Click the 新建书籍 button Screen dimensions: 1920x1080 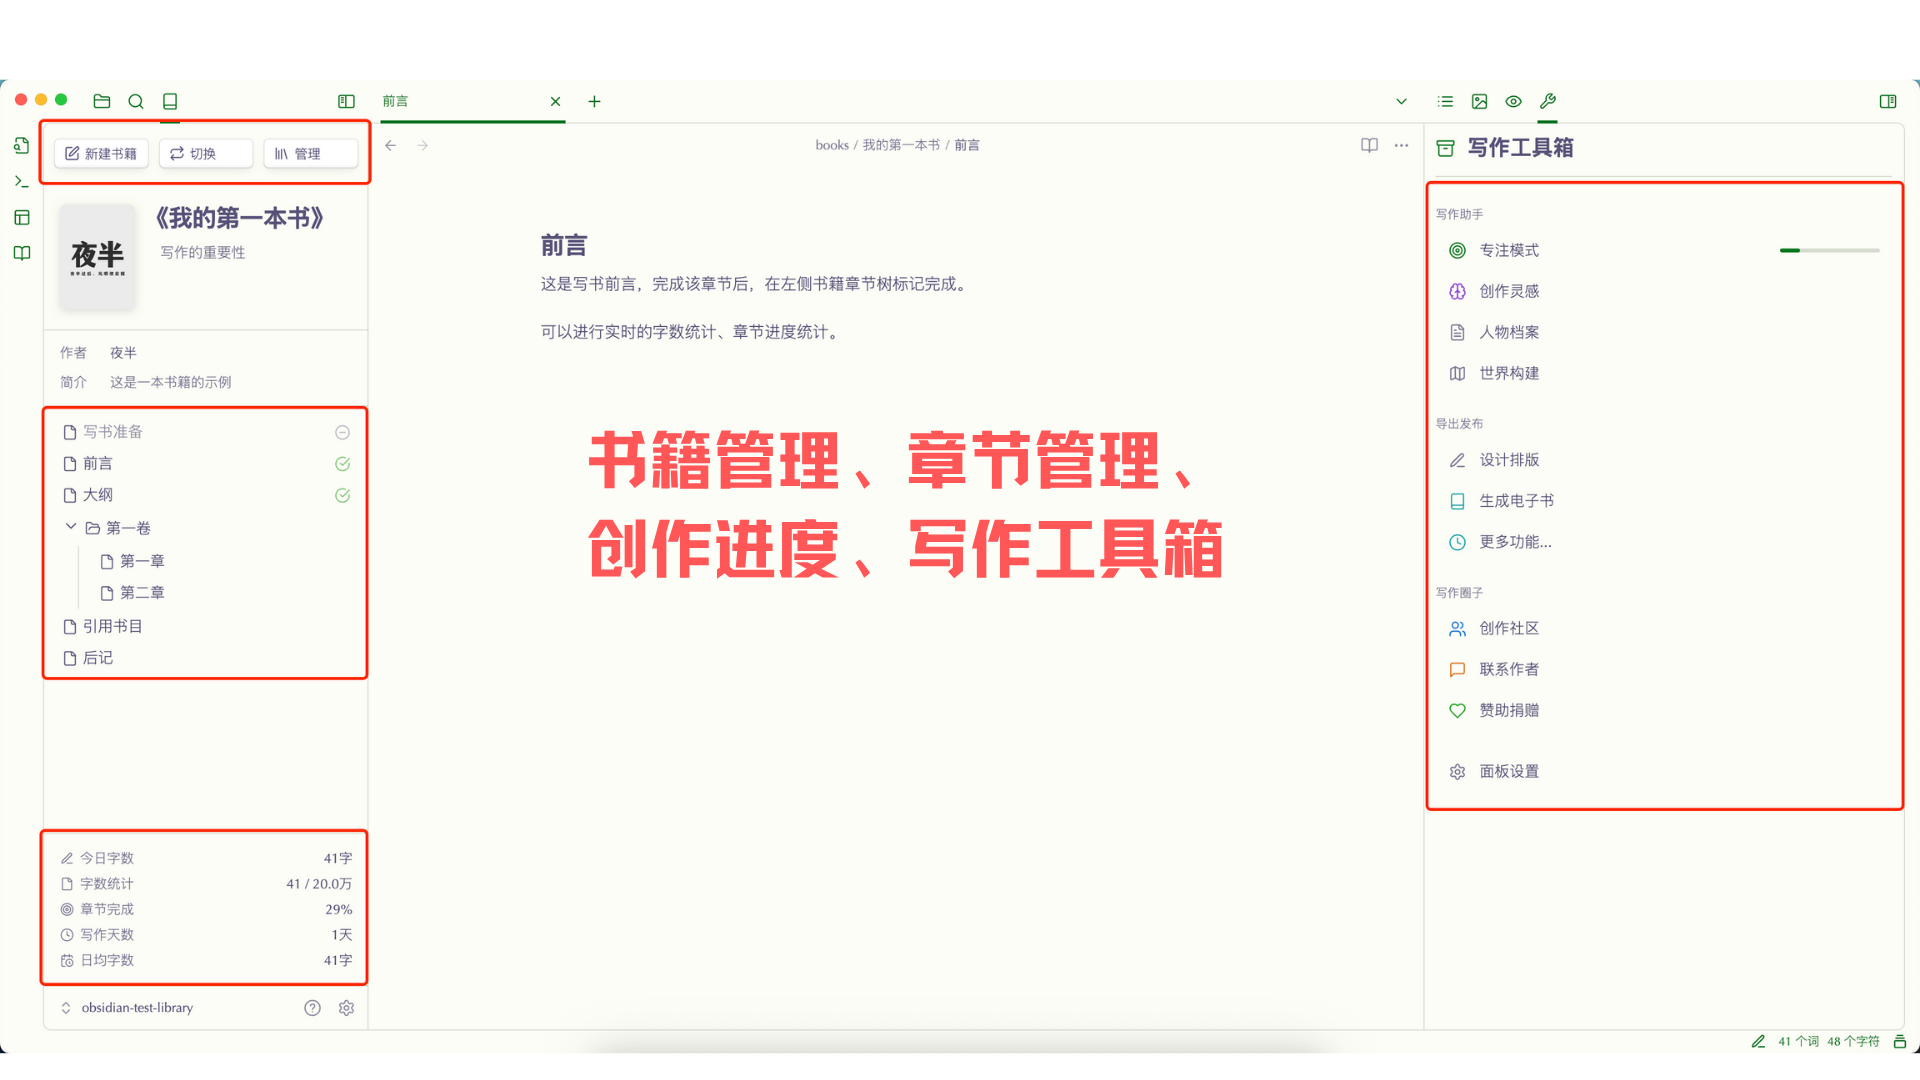tap(101, 153)
